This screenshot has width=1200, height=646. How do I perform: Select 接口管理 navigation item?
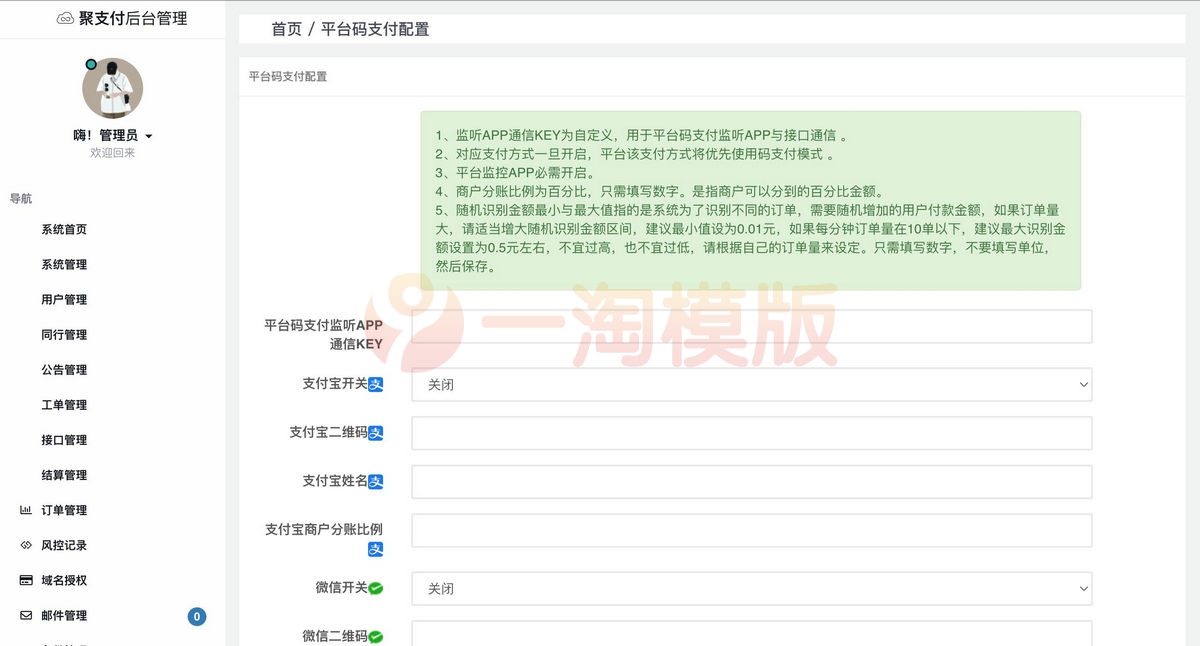(64, 439)
